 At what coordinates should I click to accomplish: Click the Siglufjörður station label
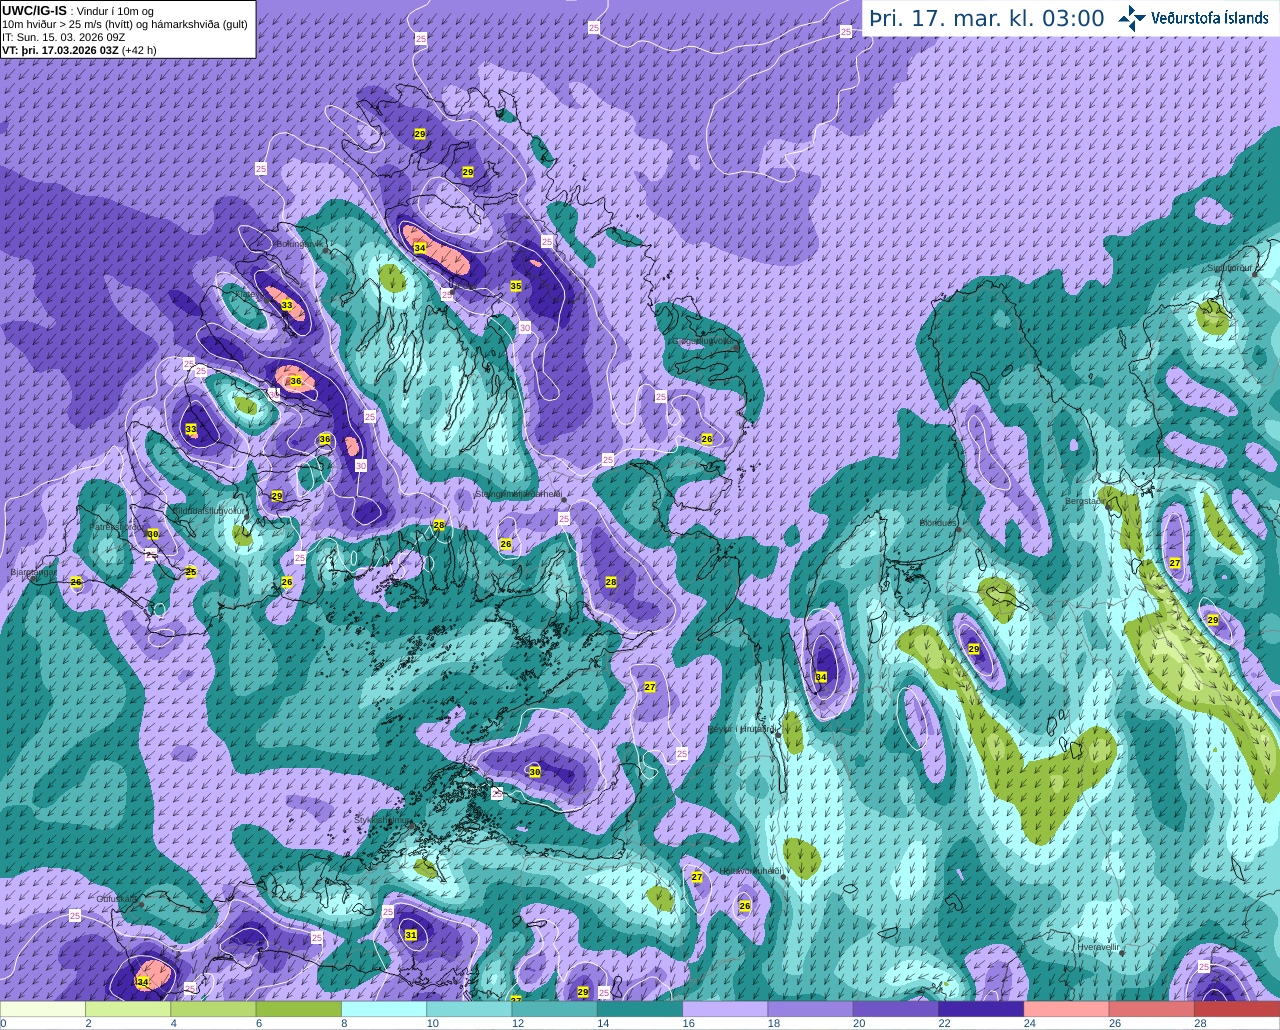pyautogui.click(x=1230, y=268)
